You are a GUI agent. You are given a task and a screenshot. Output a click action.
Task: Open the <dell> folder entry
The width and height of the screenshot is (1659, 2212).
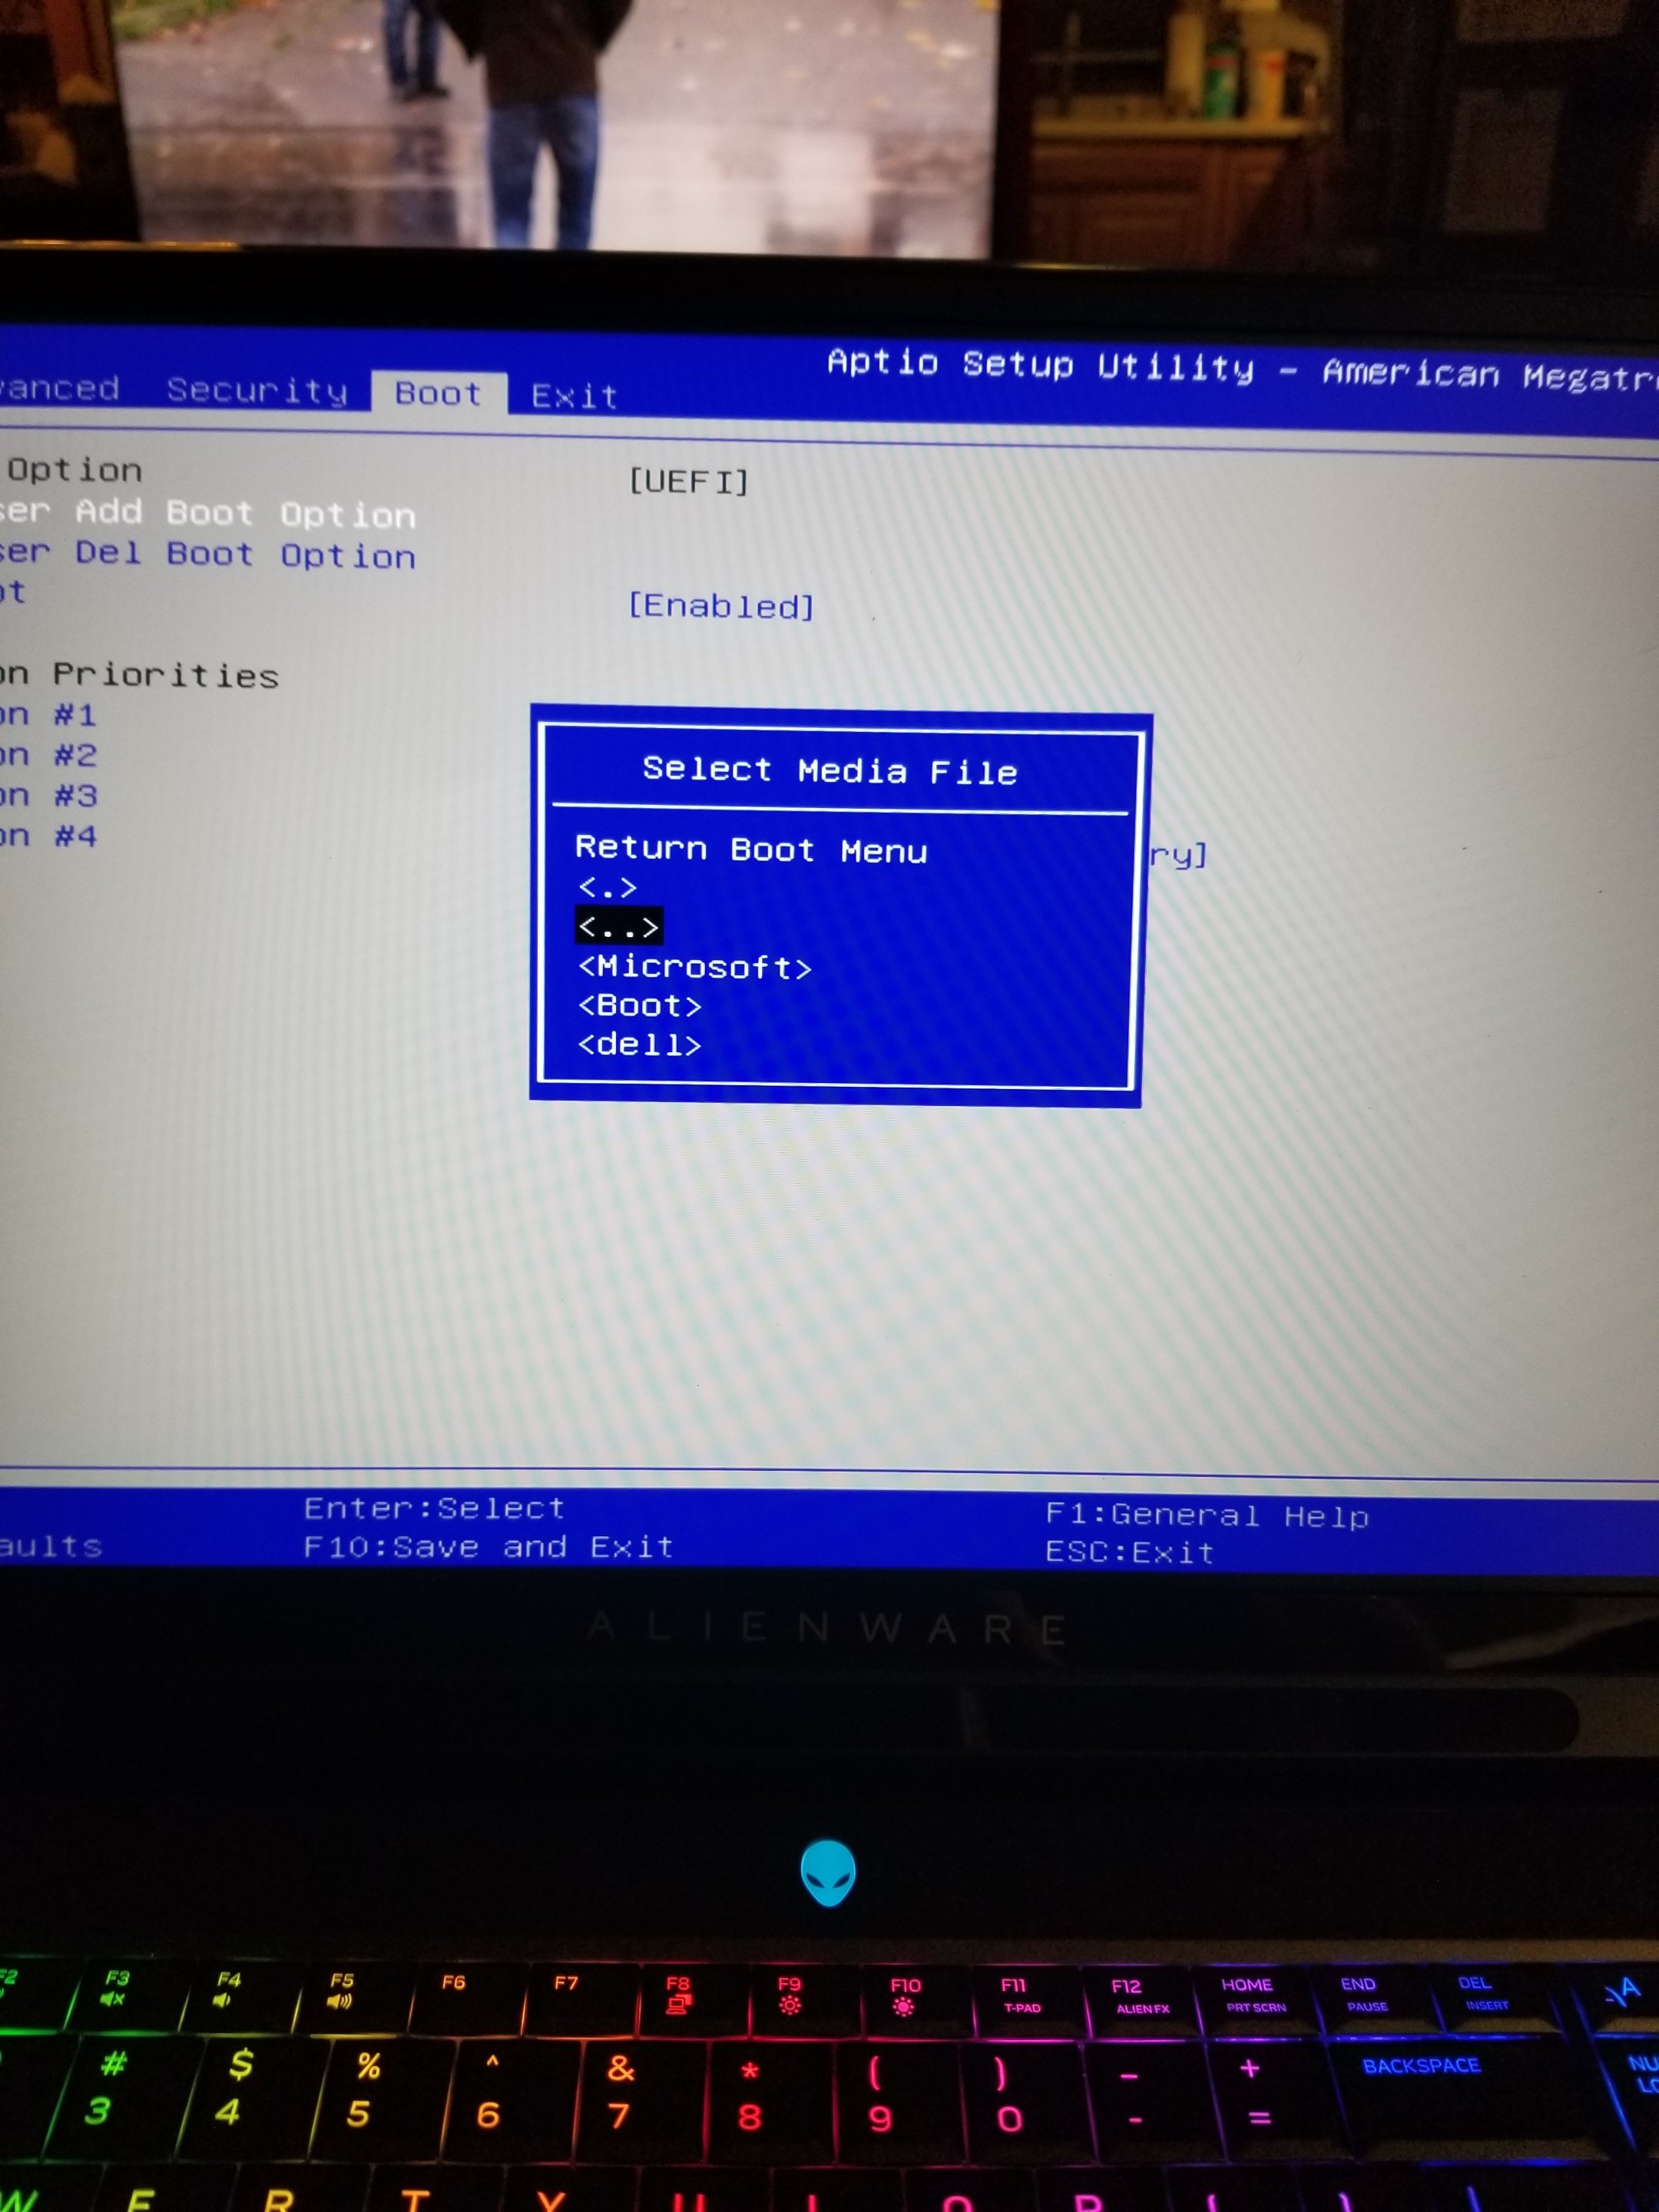tap(640, 1044)
